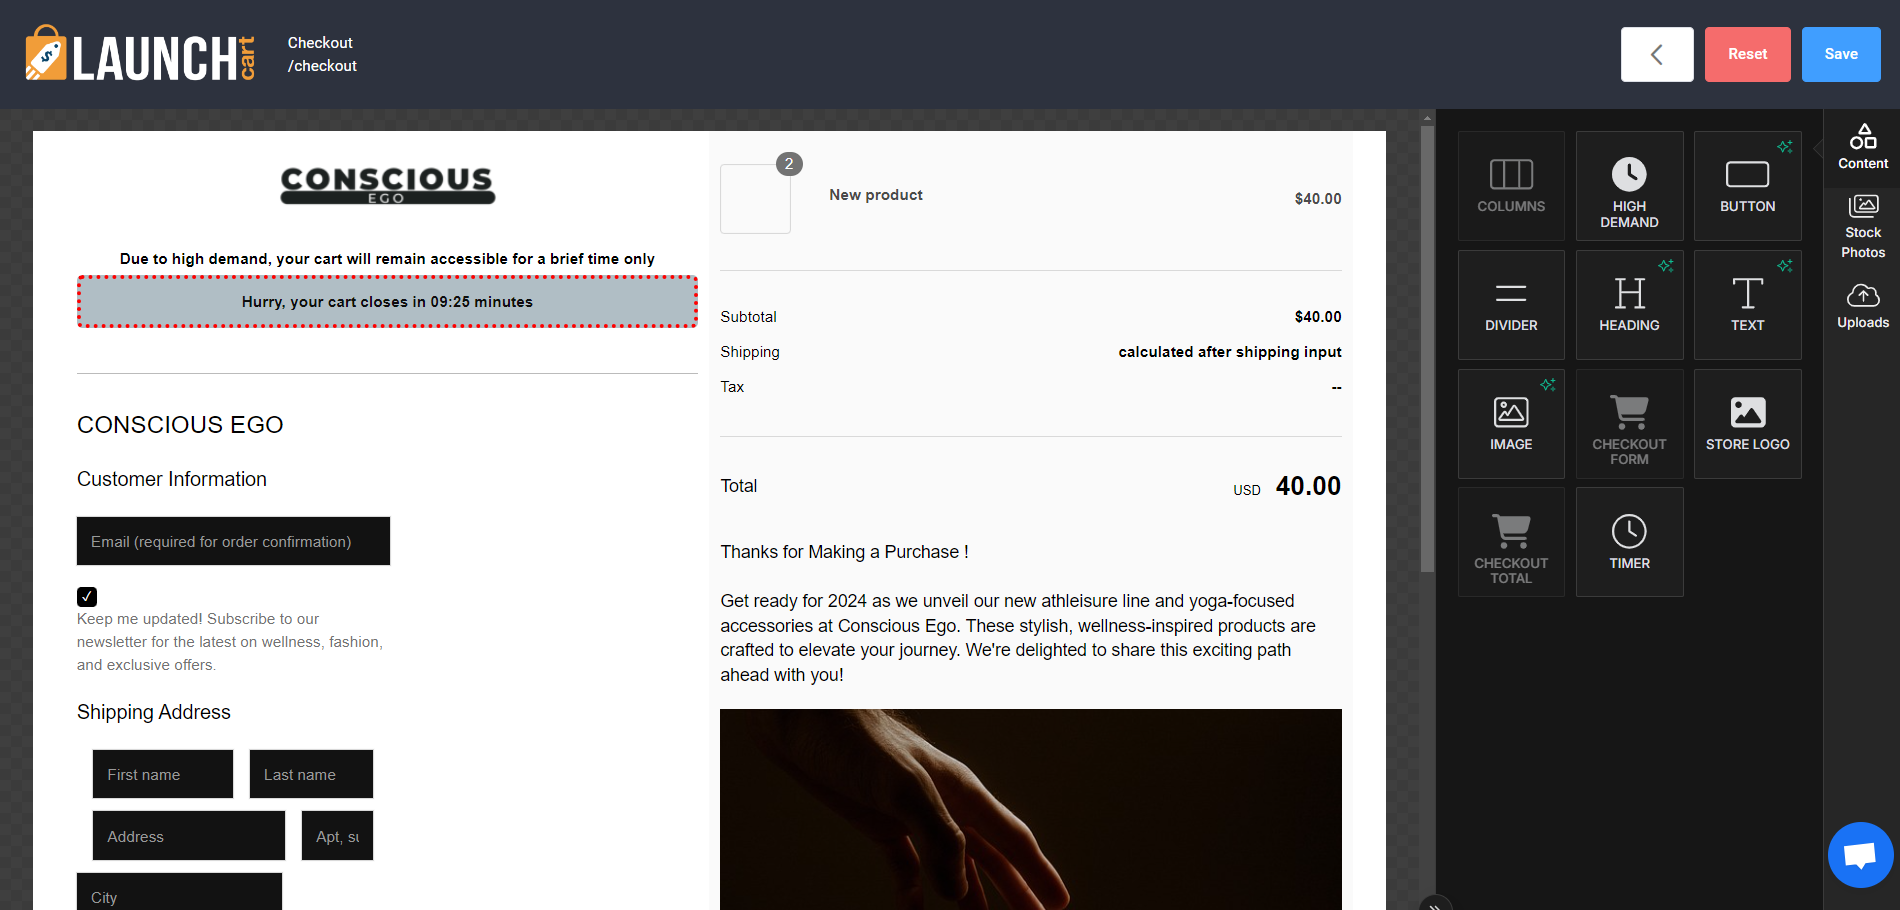
Task: Save the checkout page
Action: (1841, 54)
